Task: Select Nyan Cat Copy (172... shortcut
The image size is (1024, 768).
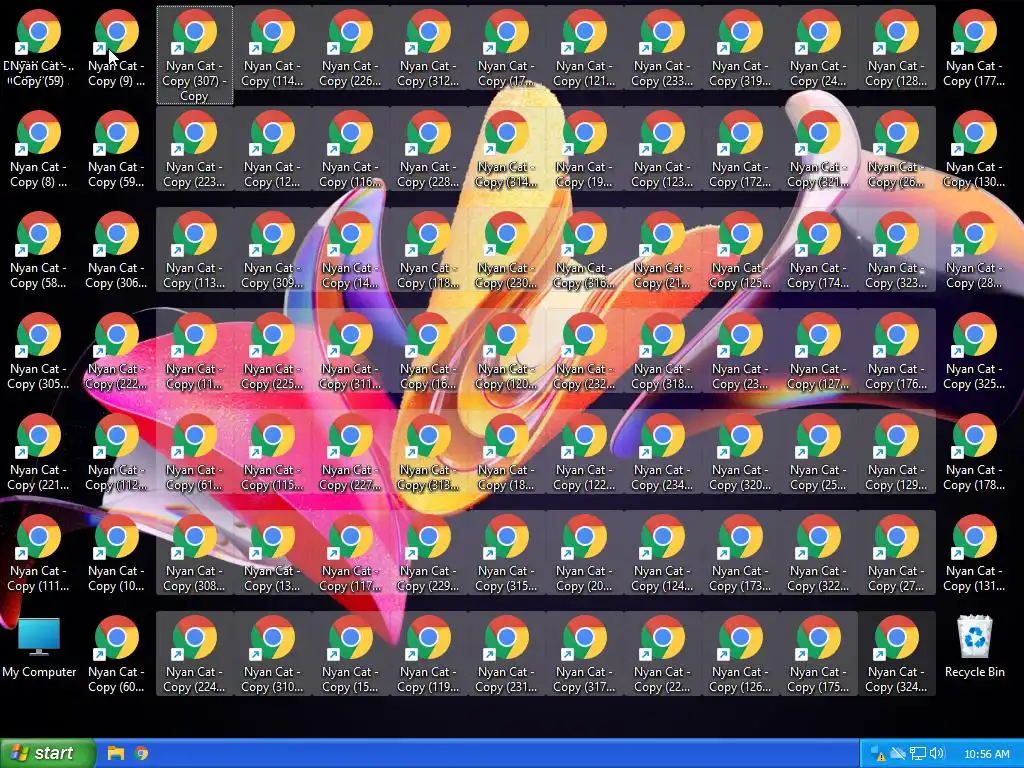Action: click(740, 149)
